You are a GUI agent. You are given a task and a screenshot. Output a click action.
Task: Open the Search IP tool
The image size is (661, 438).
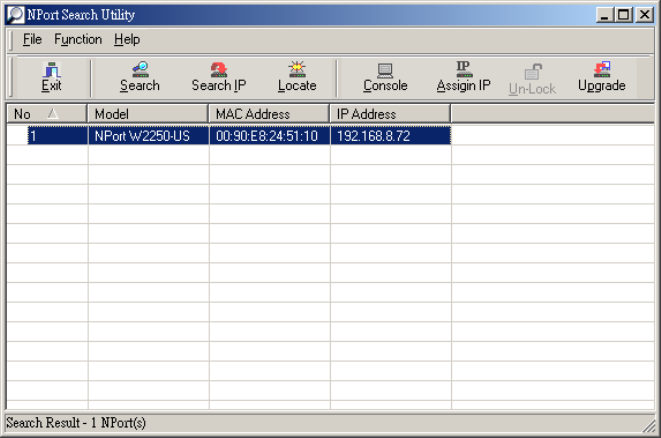(218, 78)
